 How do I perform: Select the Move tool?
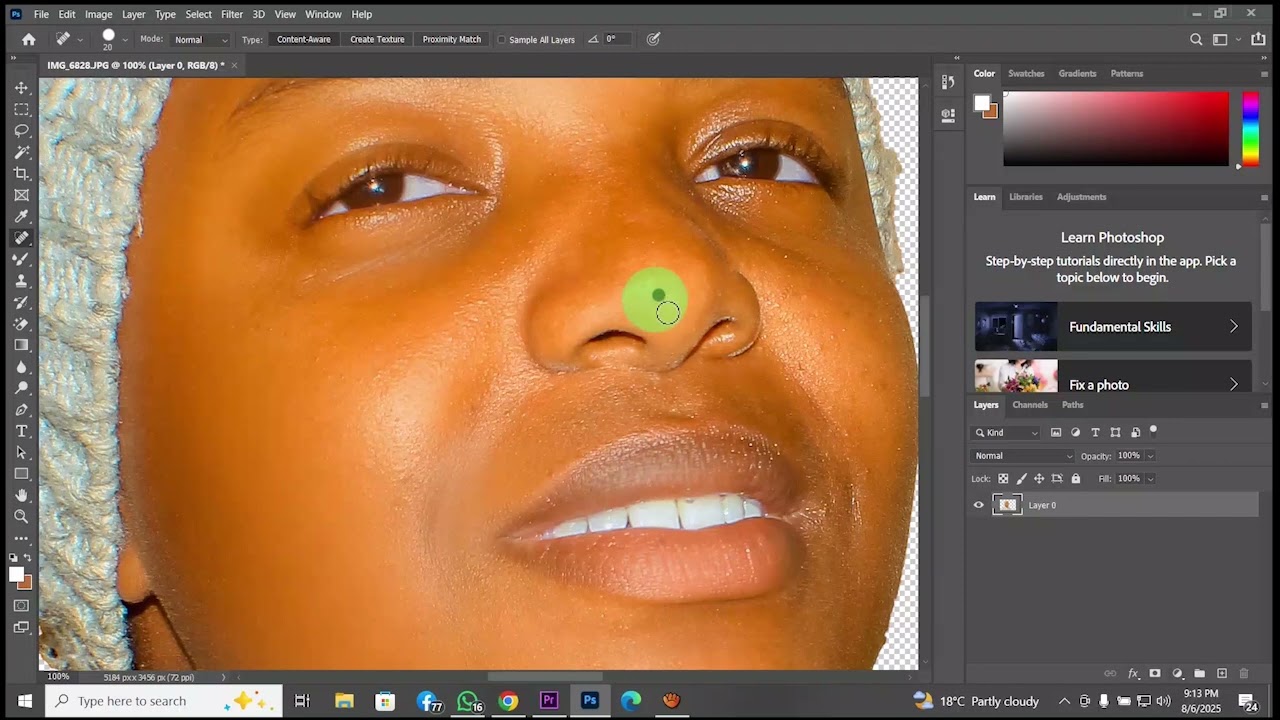(x=21, y=88)
